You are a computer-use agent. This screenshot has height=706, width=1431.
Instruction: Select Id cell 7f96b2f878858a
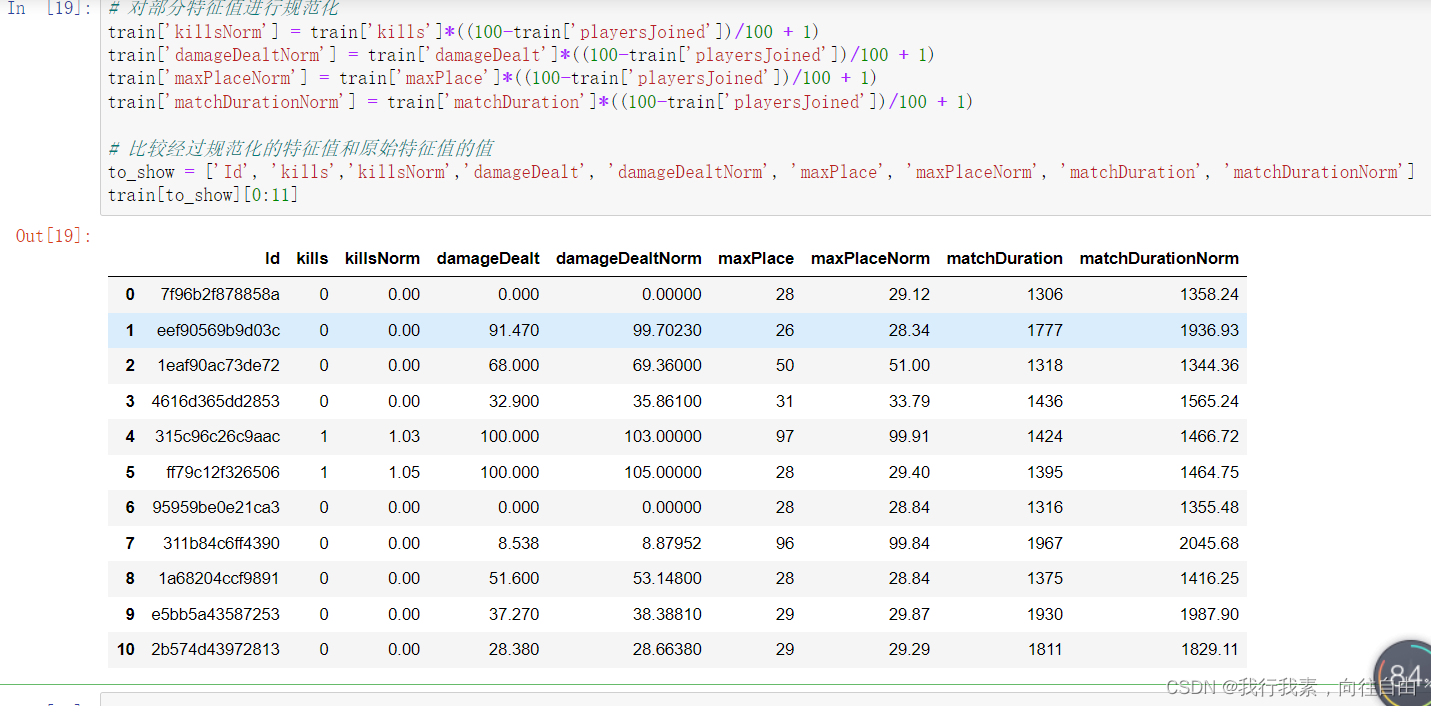(x=220, y=294)
